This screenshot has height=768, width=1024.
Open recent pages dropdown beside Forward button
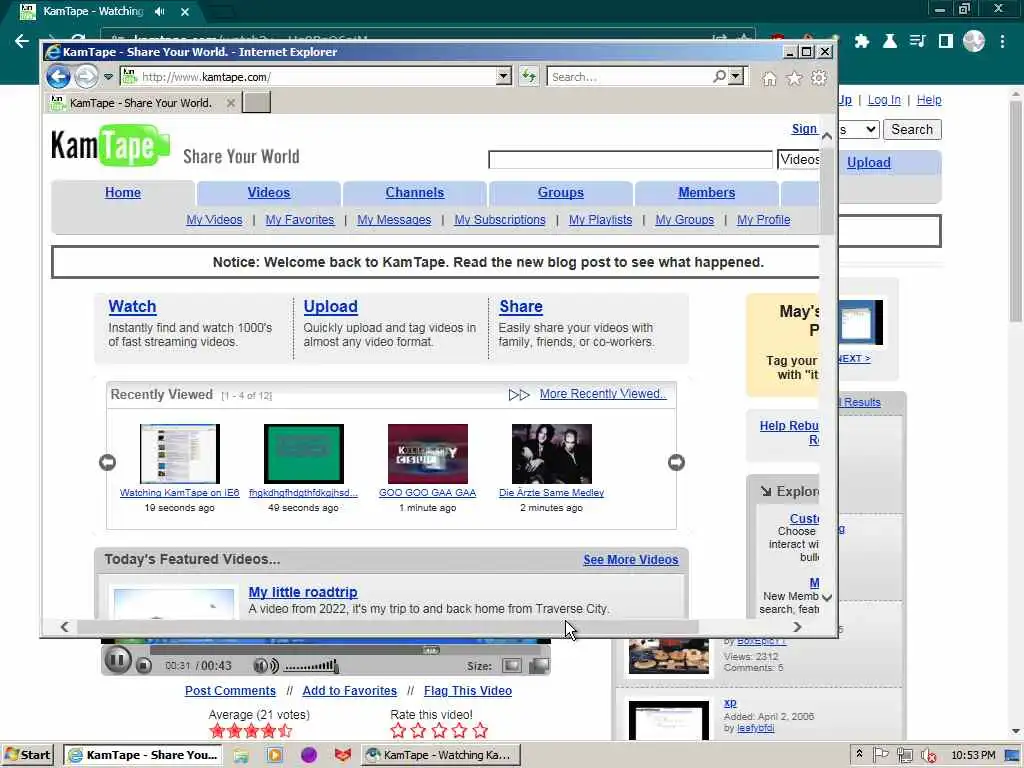coord(108,77)
